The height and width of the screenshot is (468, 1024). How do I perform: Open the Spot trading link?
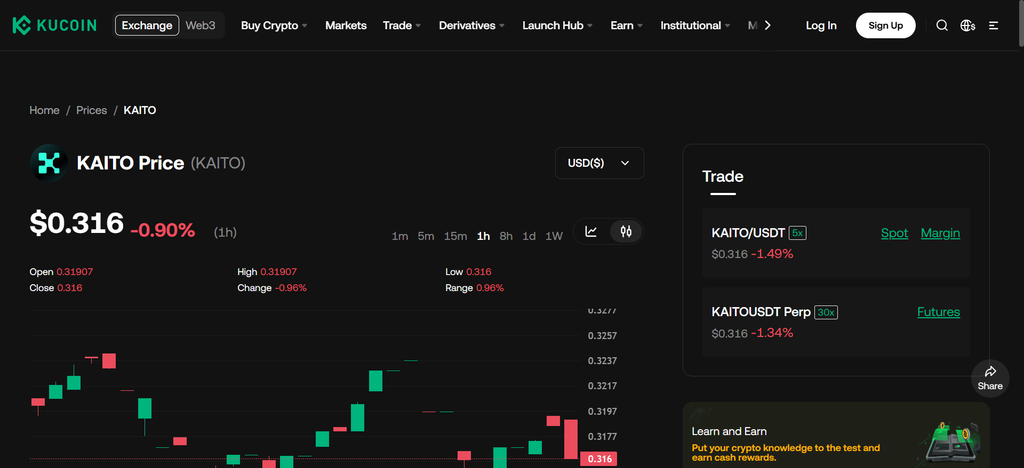click(894, 233)
